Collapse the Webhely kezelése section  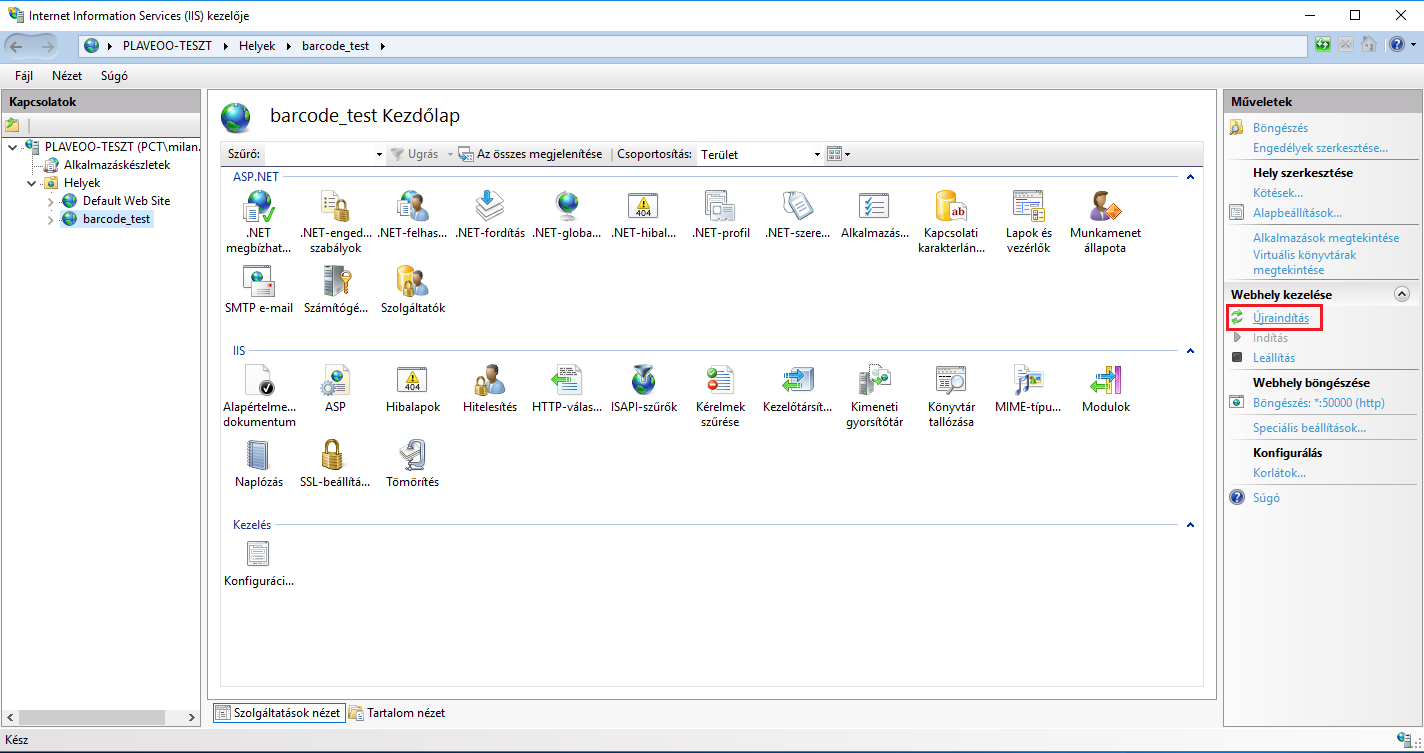tap(1401, 294)
